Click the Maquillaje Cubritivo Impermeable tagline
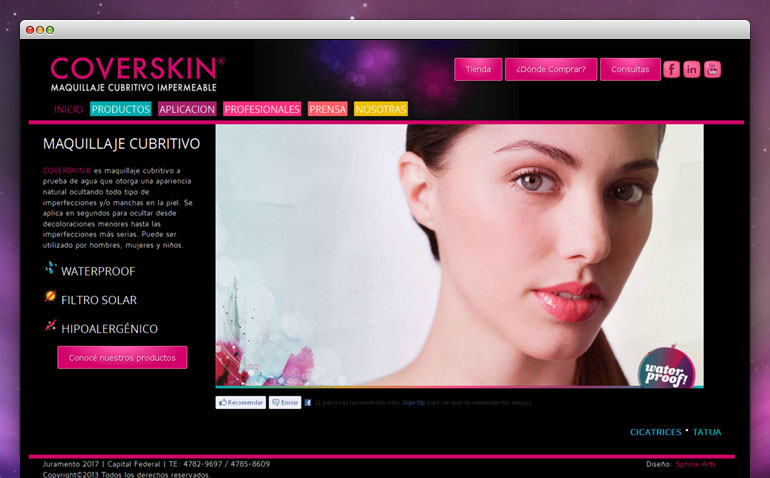The width and height of the screenshot is (770, 478). (x=134, y=87)
